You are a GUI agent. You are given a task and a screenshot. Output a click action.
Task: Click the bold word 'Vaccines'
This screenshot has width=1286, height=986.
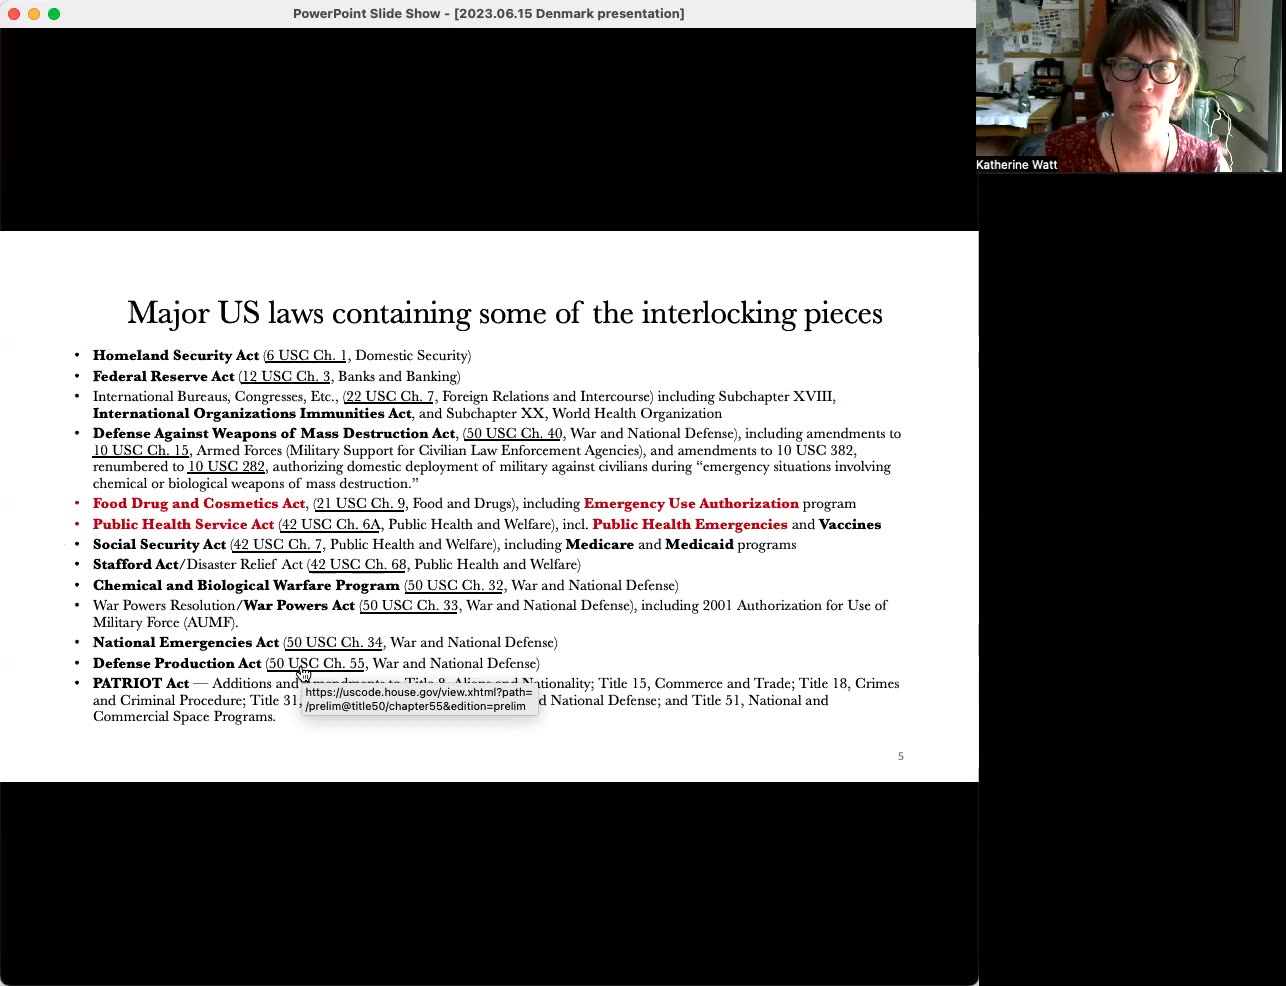coord(850,525)
